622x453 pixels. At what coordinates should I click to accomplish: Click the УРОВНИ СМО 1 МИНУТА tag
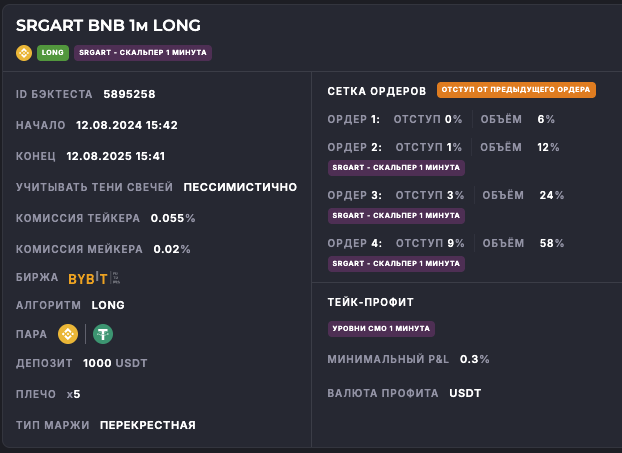pyautogui.click(x=381, y=328)
